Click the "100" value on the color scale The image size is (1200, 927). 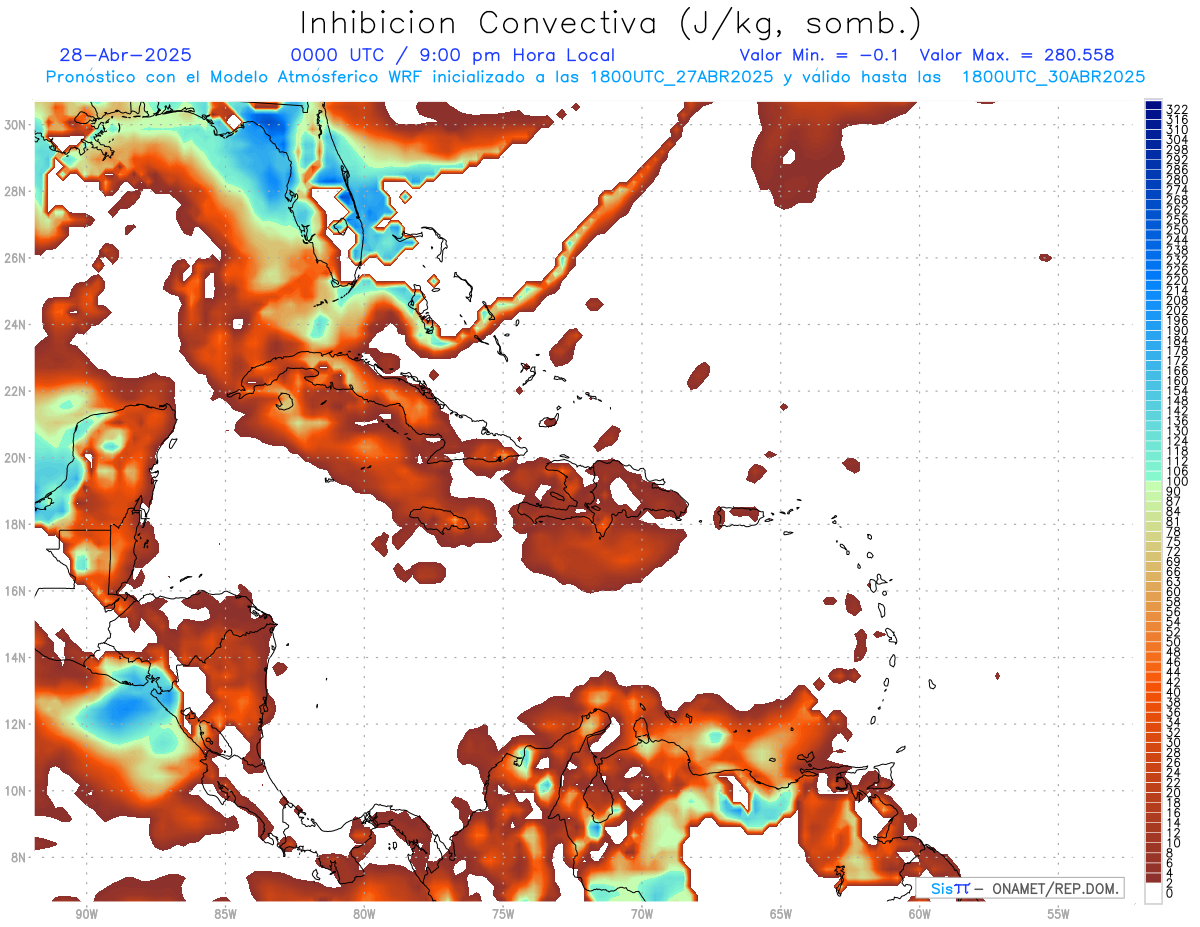click(1177, 481)
